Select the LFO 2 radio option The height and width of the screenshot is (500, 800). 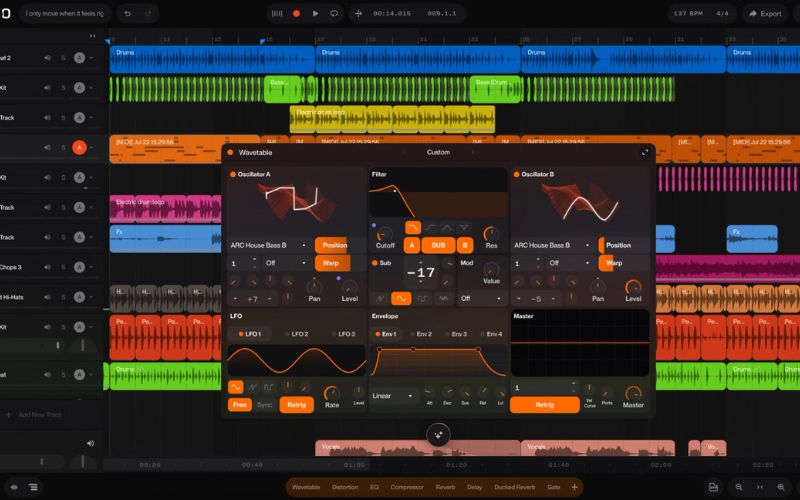pos(296,334)
